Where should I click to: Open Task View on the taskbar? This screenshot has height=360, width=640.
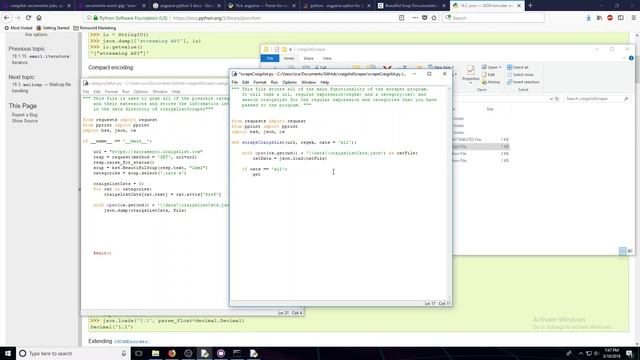click(x=139, y=353)
